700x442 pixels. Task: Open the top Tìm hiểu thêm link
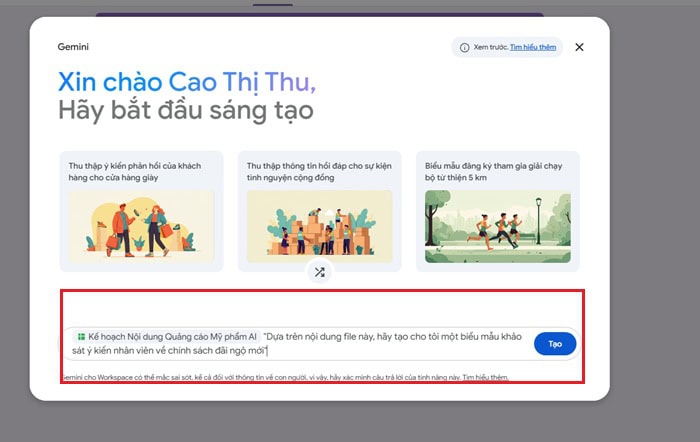coord(533,47)
